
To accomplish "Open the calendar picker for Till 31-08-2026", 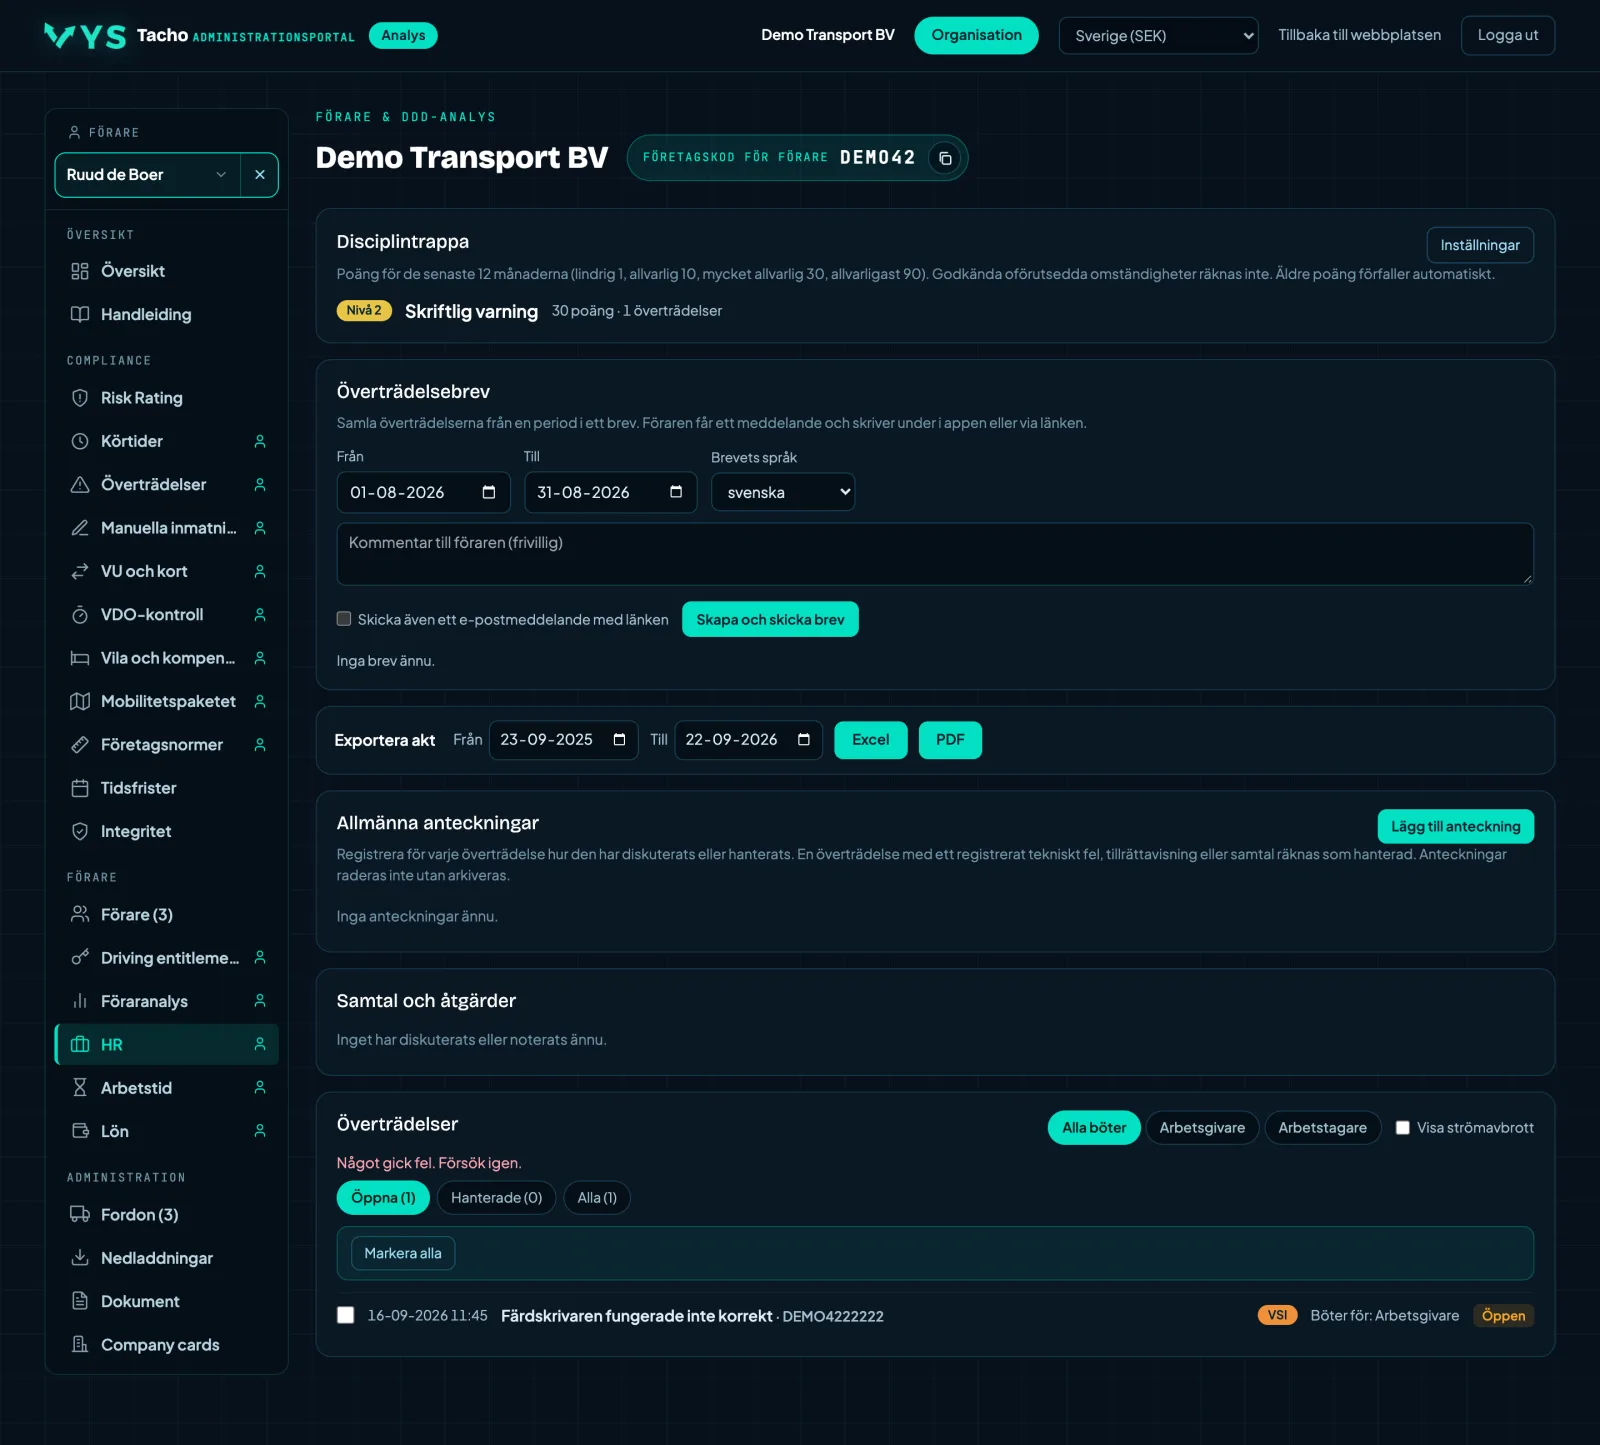I will click(x=676, y=492).
